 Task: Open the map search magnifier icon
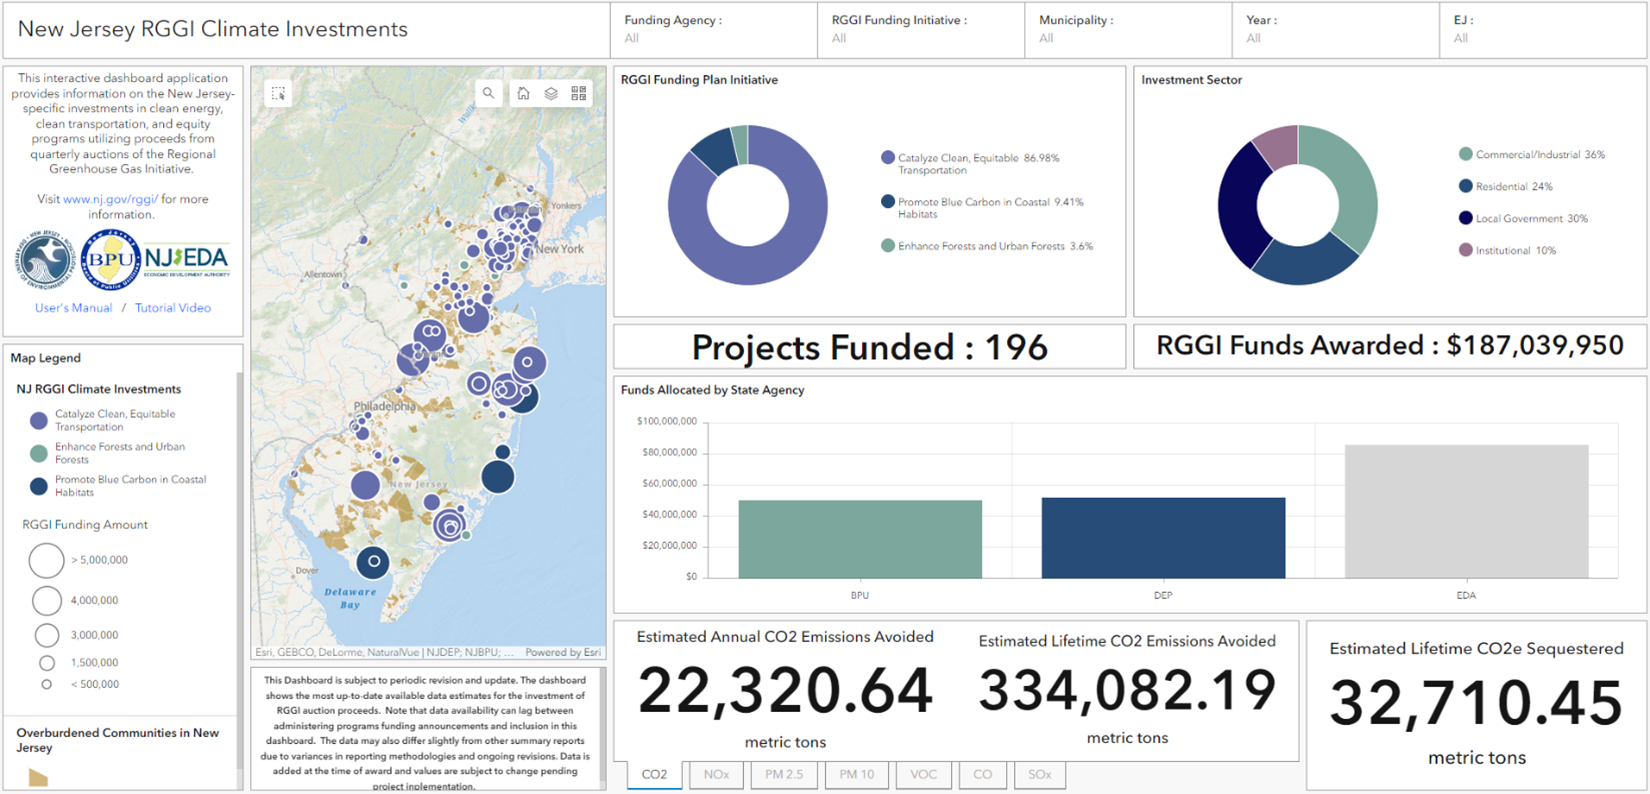[x=488, y=93]
